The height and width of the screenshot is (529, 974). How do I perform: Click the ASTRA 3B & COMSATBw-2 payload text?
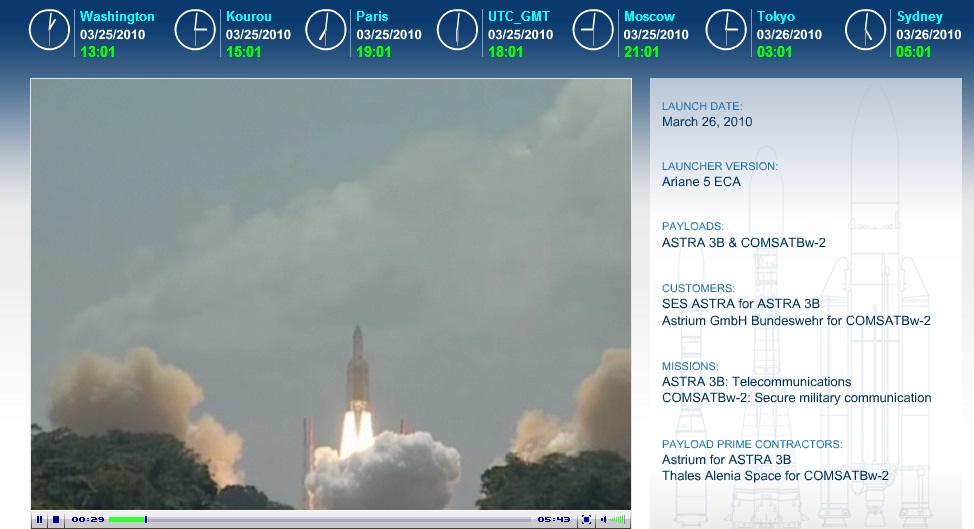click(x=743, y=242)
